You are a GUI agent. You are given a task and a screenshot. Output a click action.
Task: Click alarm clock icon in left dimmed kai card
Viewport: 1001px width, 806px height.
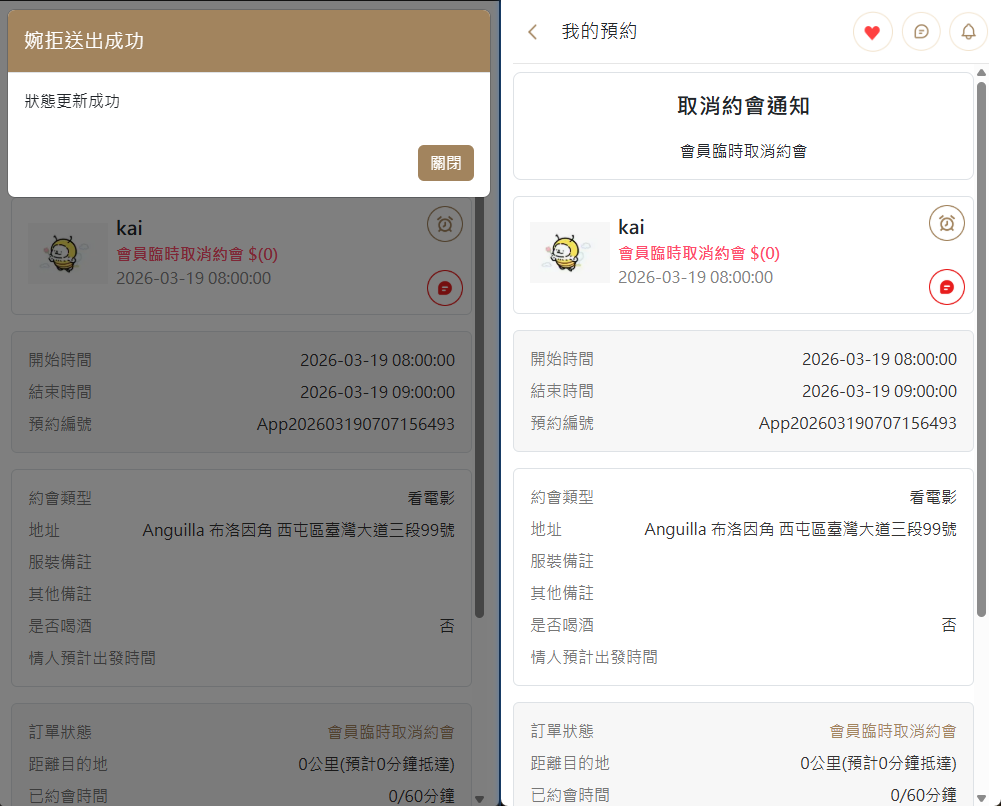tap(445, 224)
